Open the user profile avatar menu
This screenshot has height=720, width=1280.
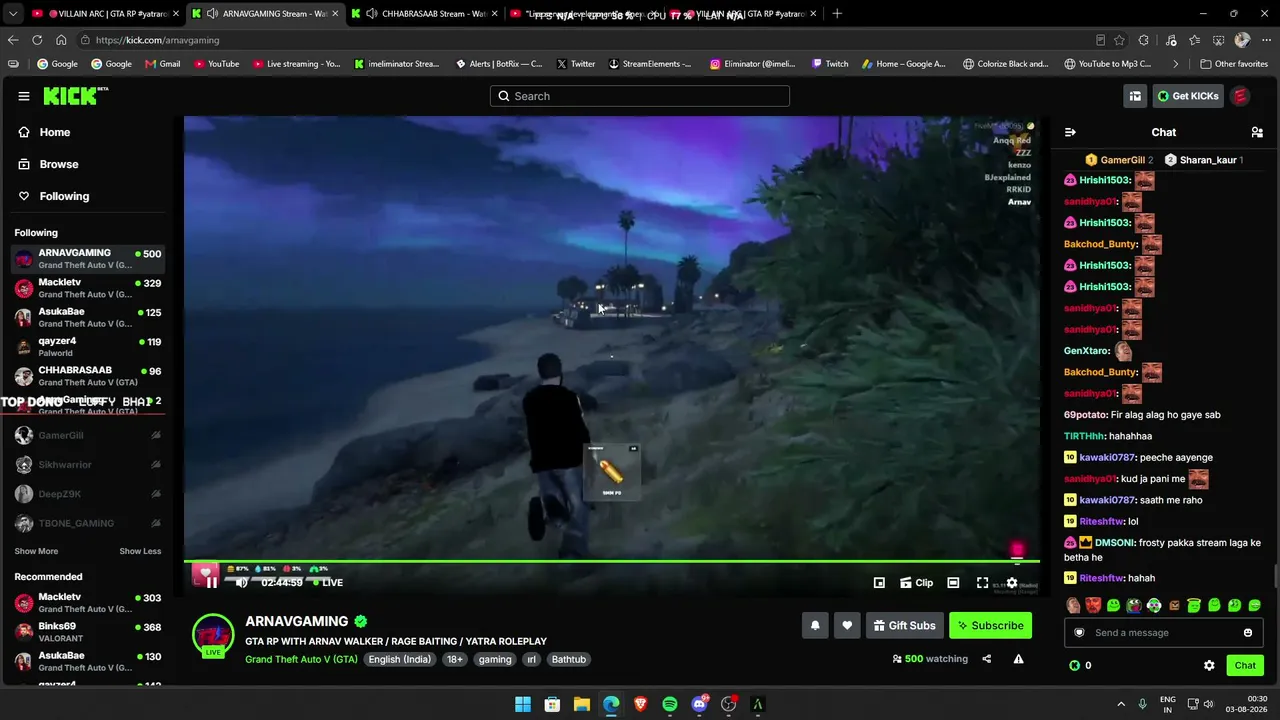click(x=1241, y=96)
